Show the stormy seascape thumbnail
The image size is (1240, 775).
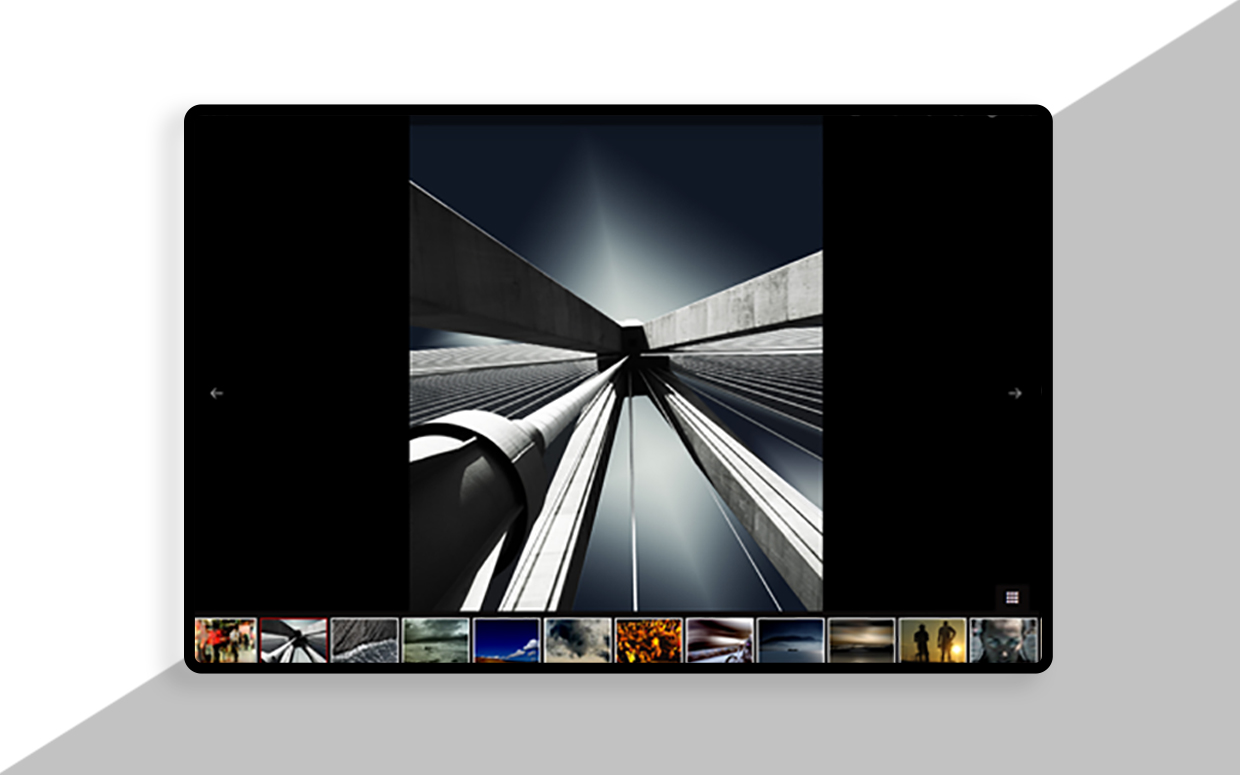(436, 640)
